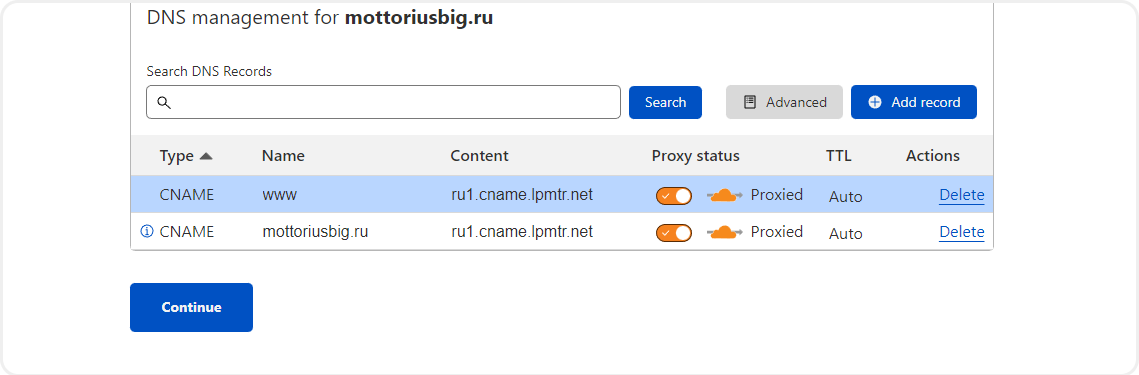
Task: Click the blue Search button
Action: coord(665,102)
